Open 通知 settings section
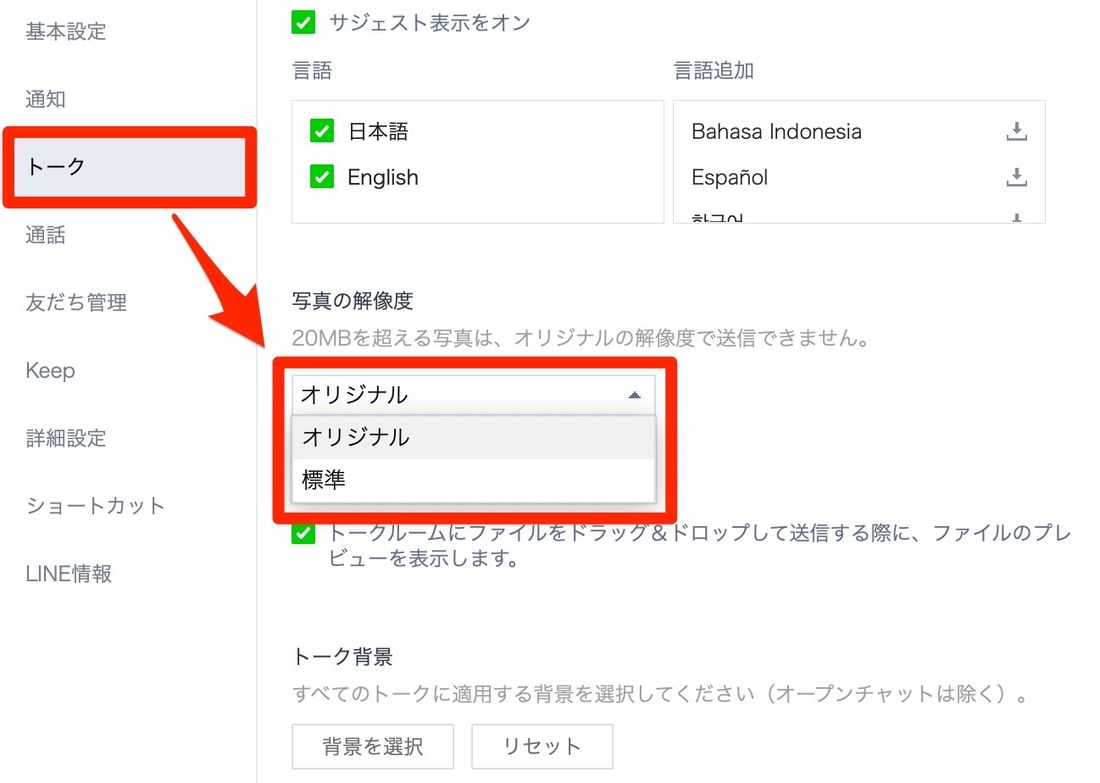Image resolution: width=1100 pixels, height=783 pixels. coord(46,99)
